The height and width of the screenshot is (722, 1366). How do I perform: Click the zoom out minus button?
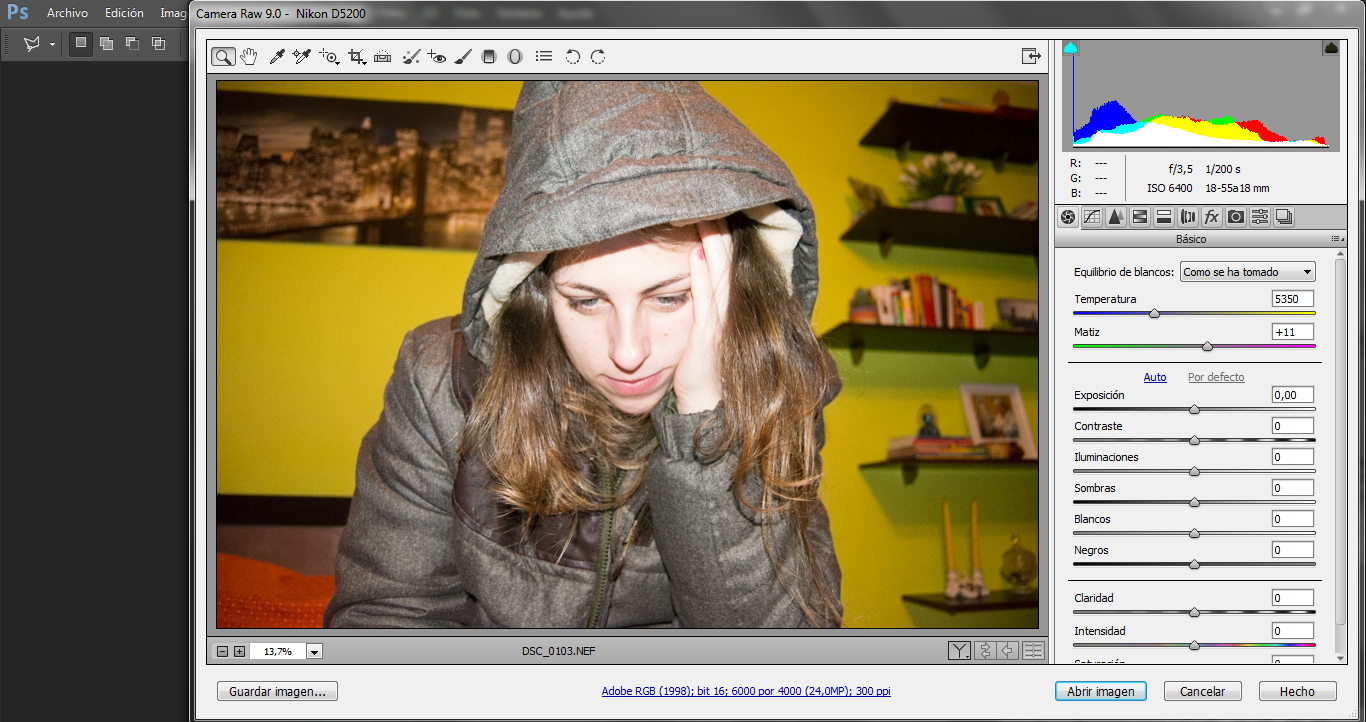[223, 651]
